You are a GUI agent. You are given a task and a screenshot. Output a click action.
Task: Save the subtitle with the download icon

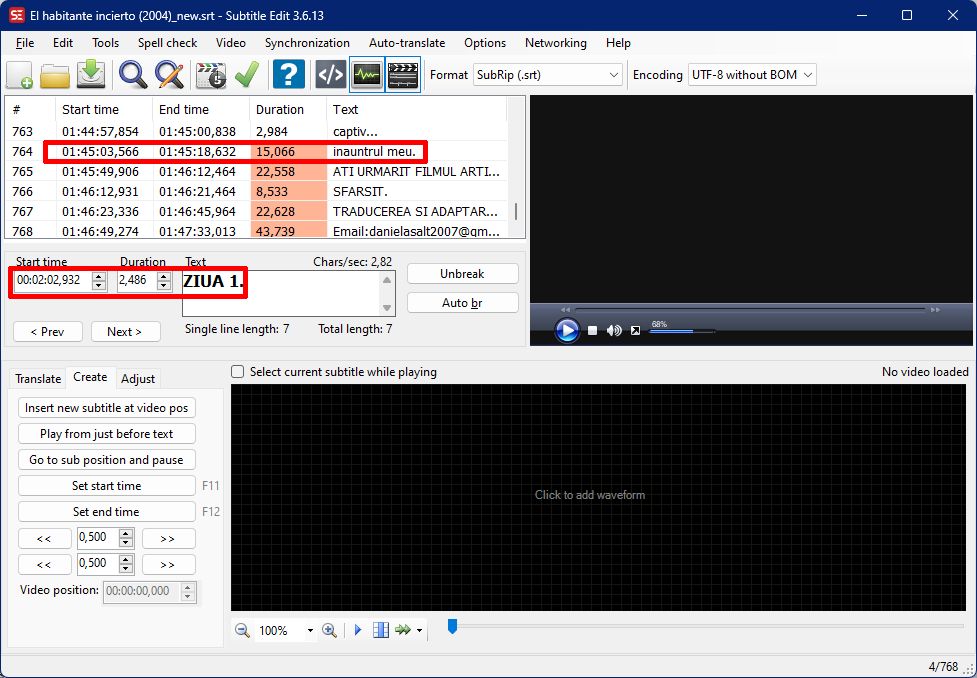(x=91, y=75)
